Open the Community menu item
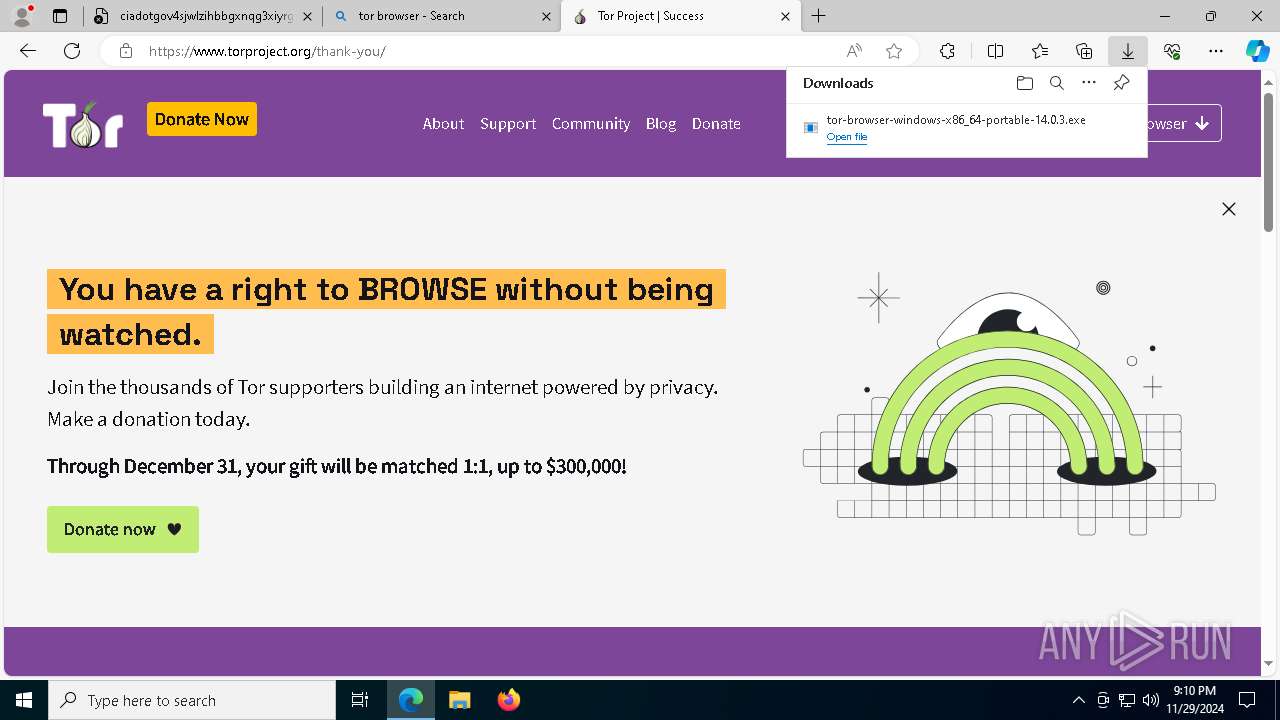1280x720 pixels. coord(591,124)
